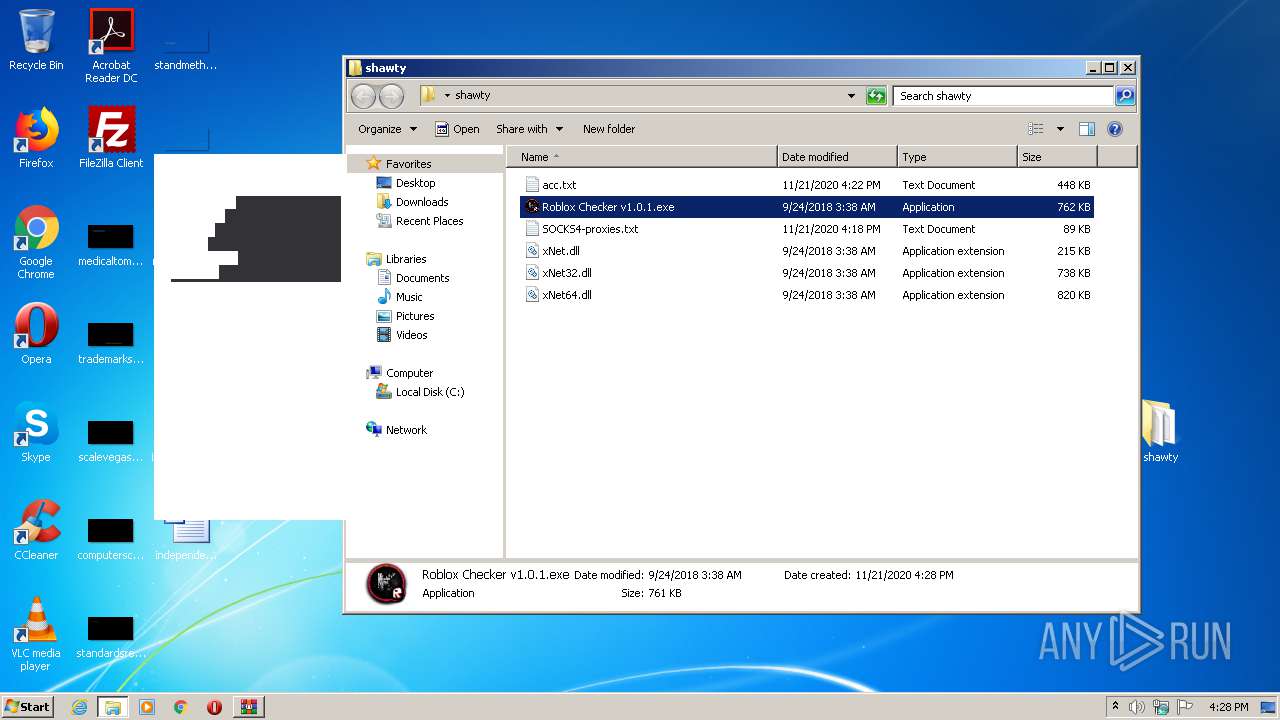Click the Opera taskbar icon
Screen dimensions: 1280x720
tap(214, 707)
